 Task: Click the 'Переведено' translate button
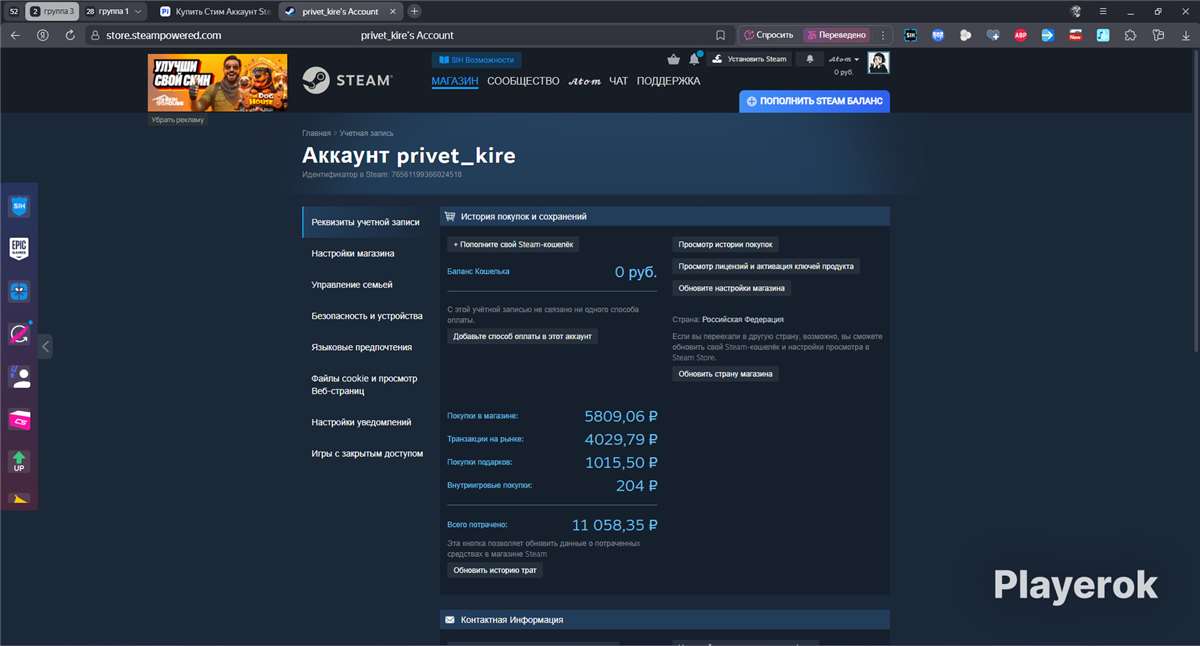tap(836, 35)
